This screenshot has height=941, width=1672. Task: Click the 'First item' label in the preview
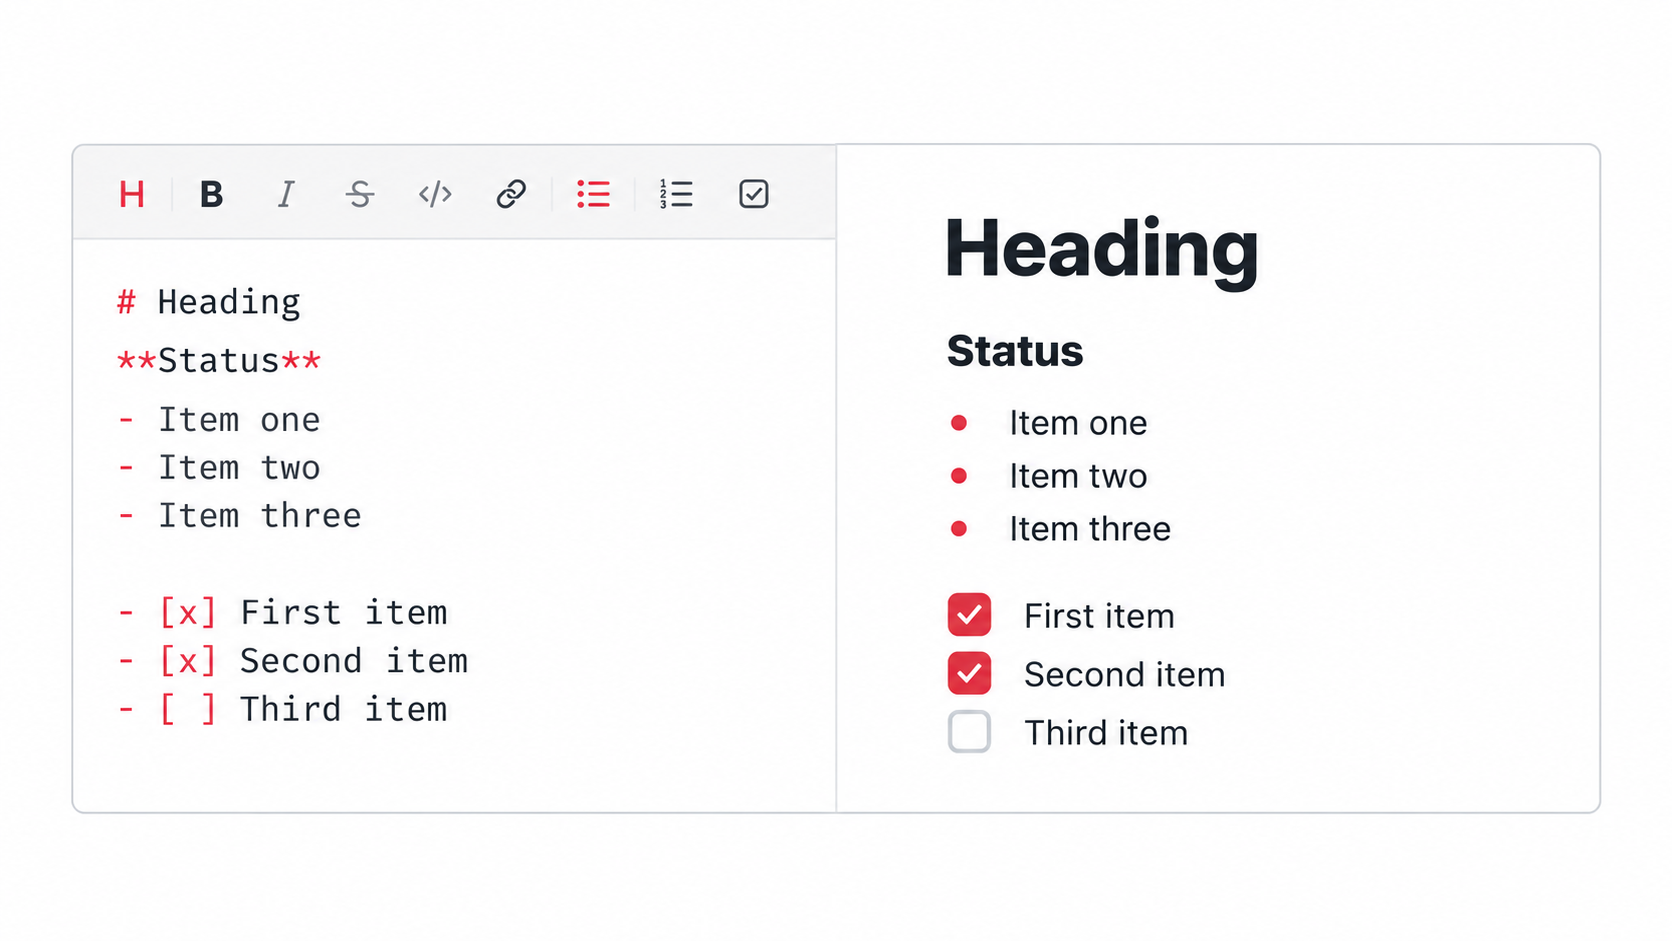(1099, 616)
